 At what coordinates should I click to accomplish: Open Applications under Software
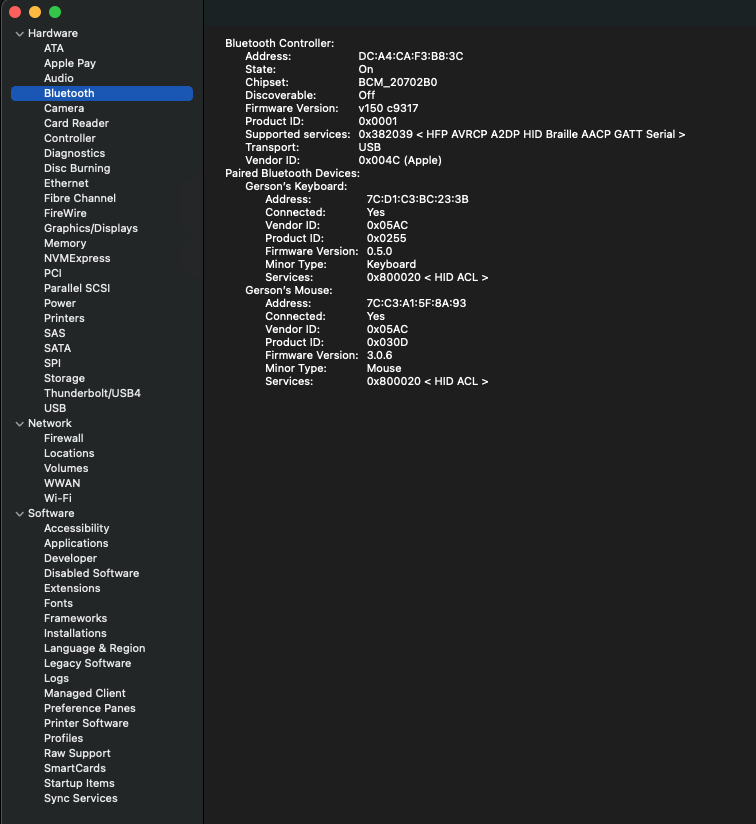tap(76, 543)
